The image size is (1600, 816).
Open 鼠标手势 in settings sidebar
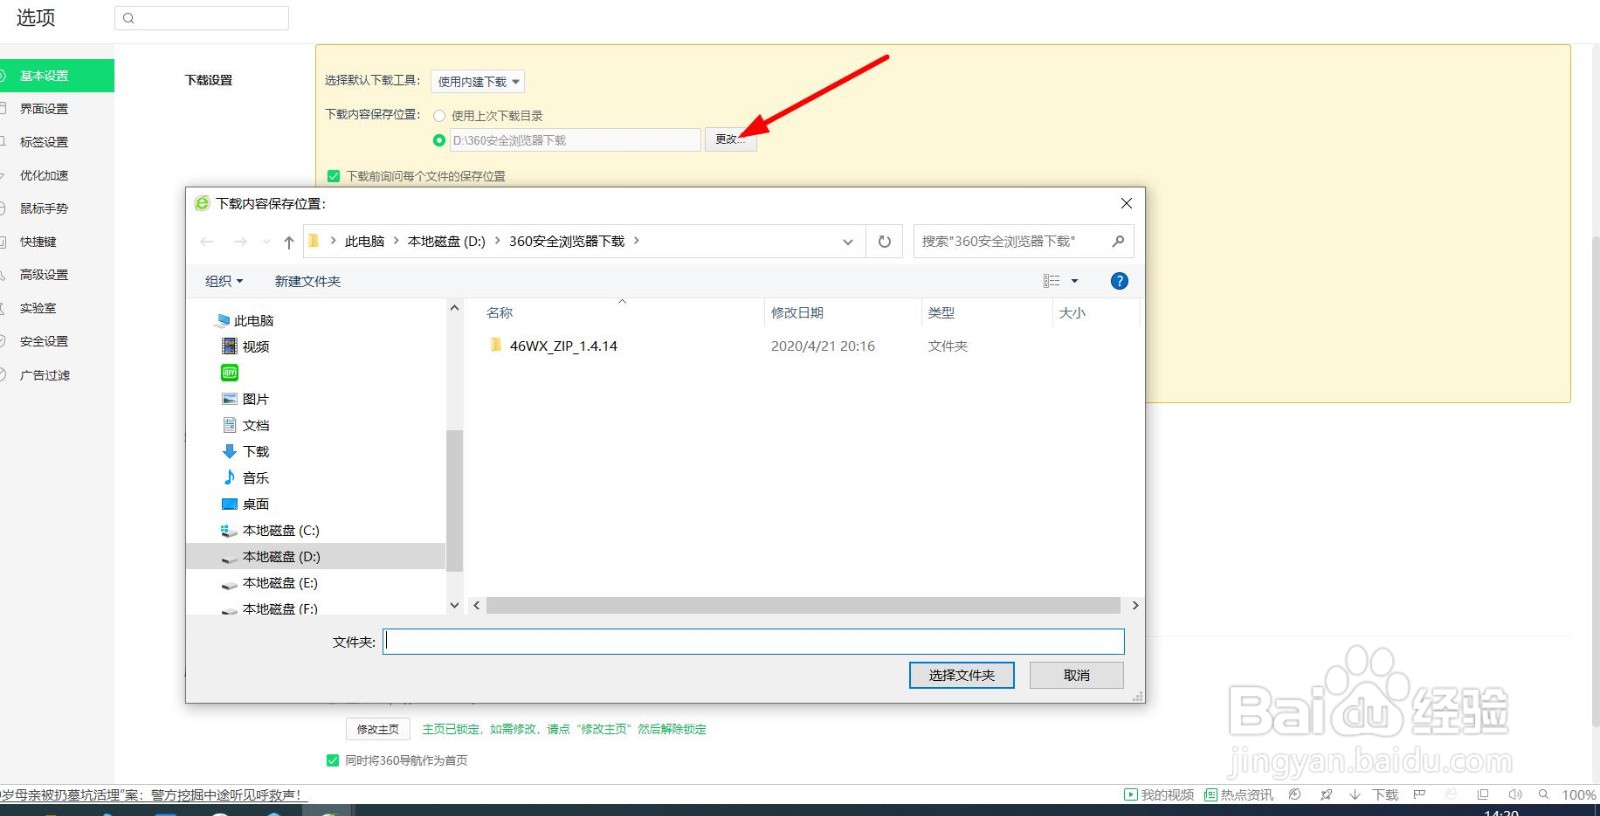(44, 208)
